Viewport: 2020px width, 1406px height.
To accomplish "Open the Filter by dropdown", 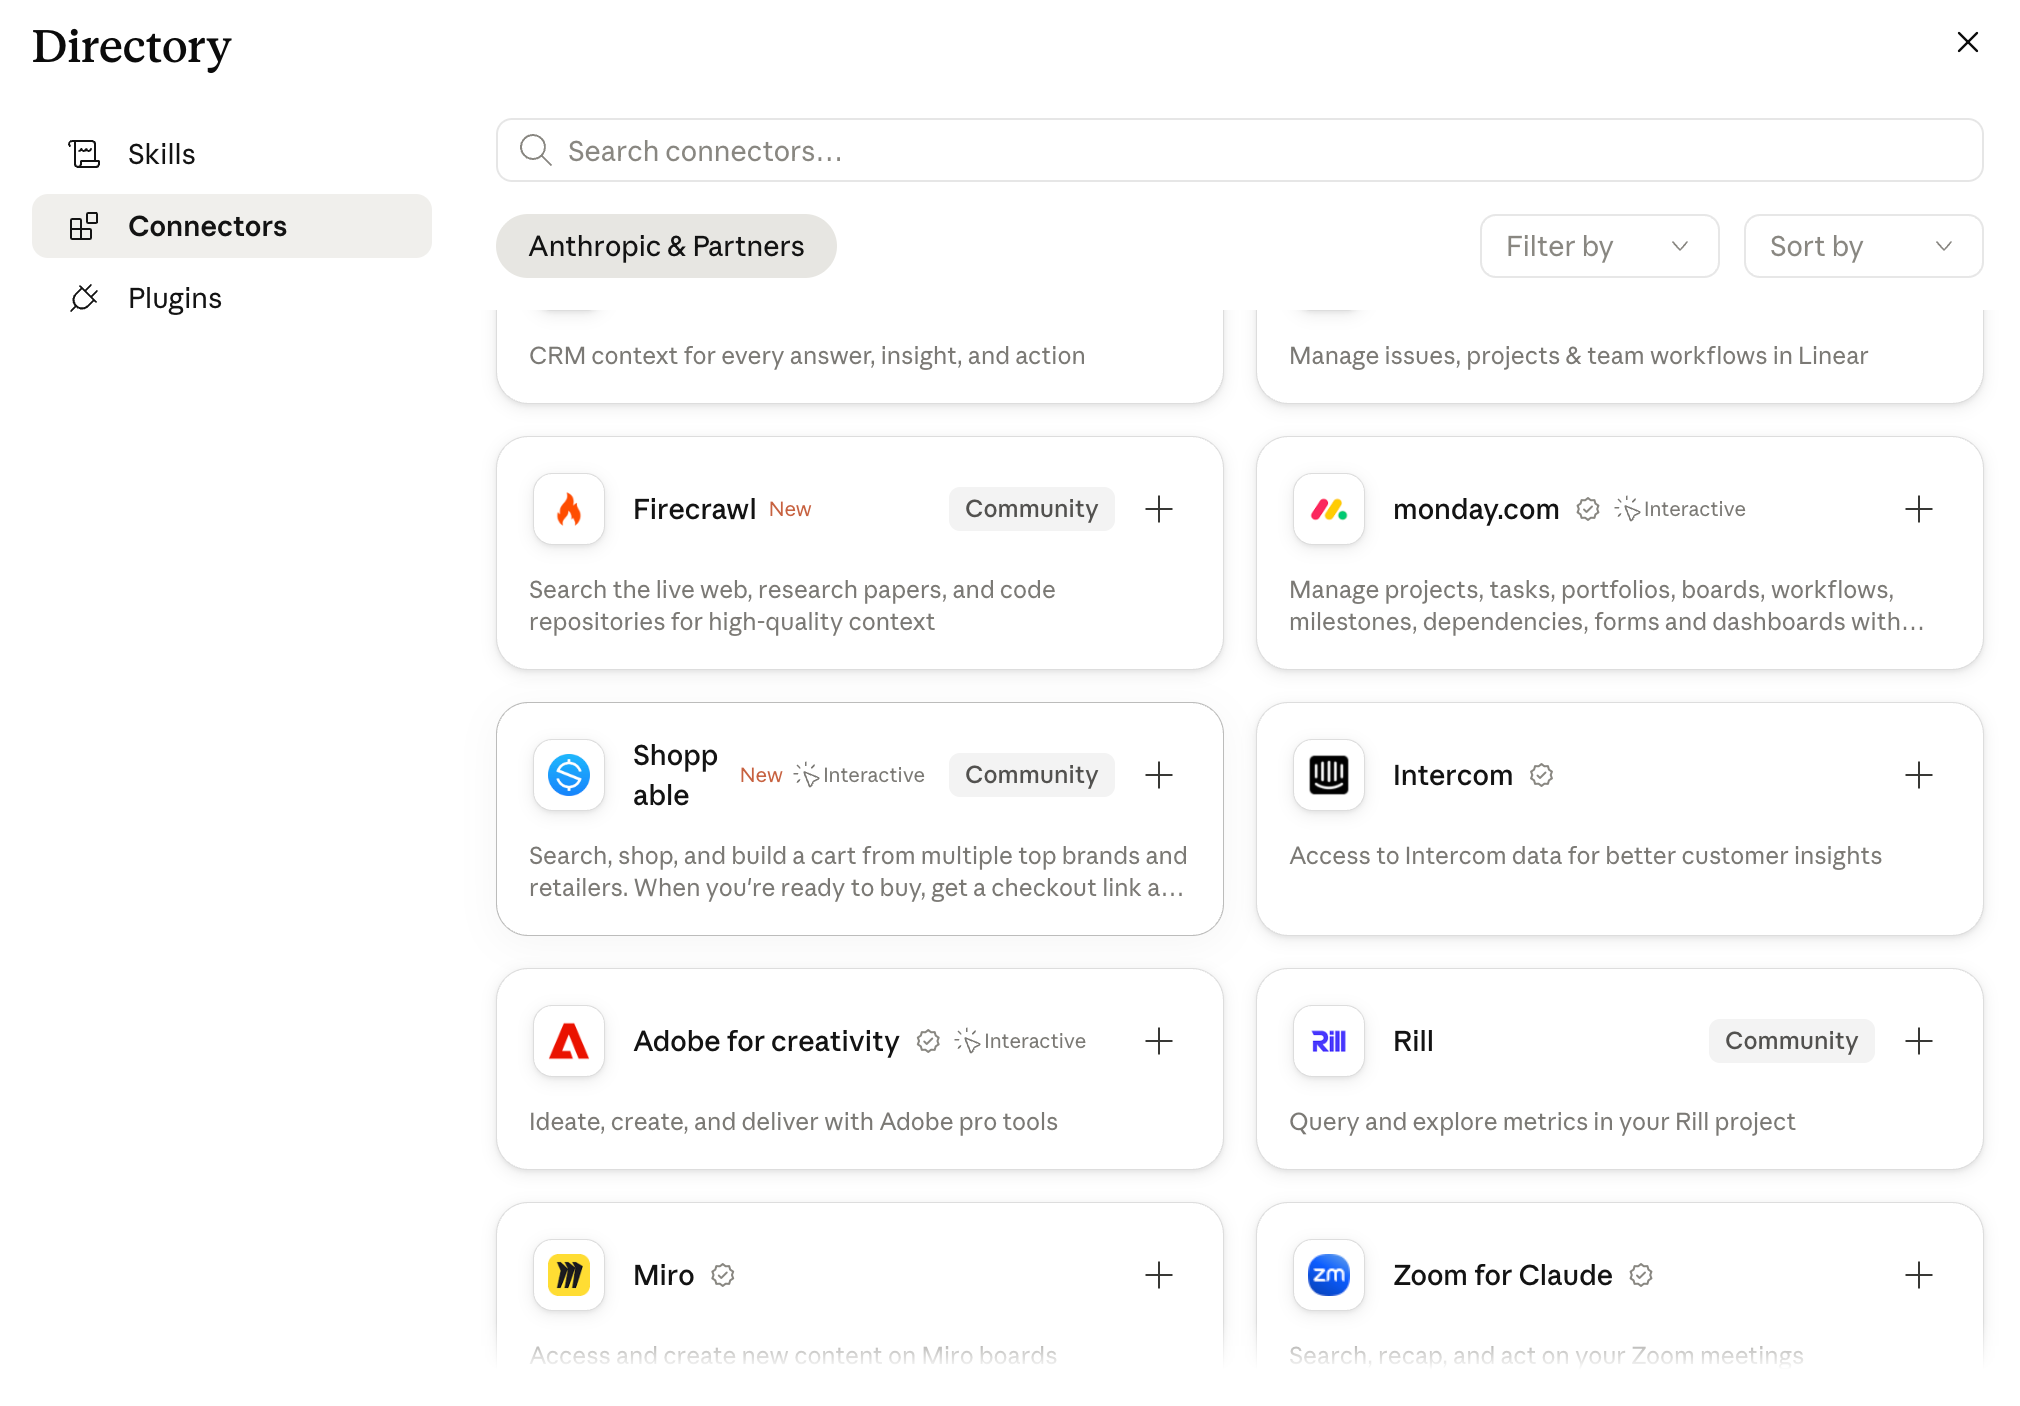I will click(1599, 246).
